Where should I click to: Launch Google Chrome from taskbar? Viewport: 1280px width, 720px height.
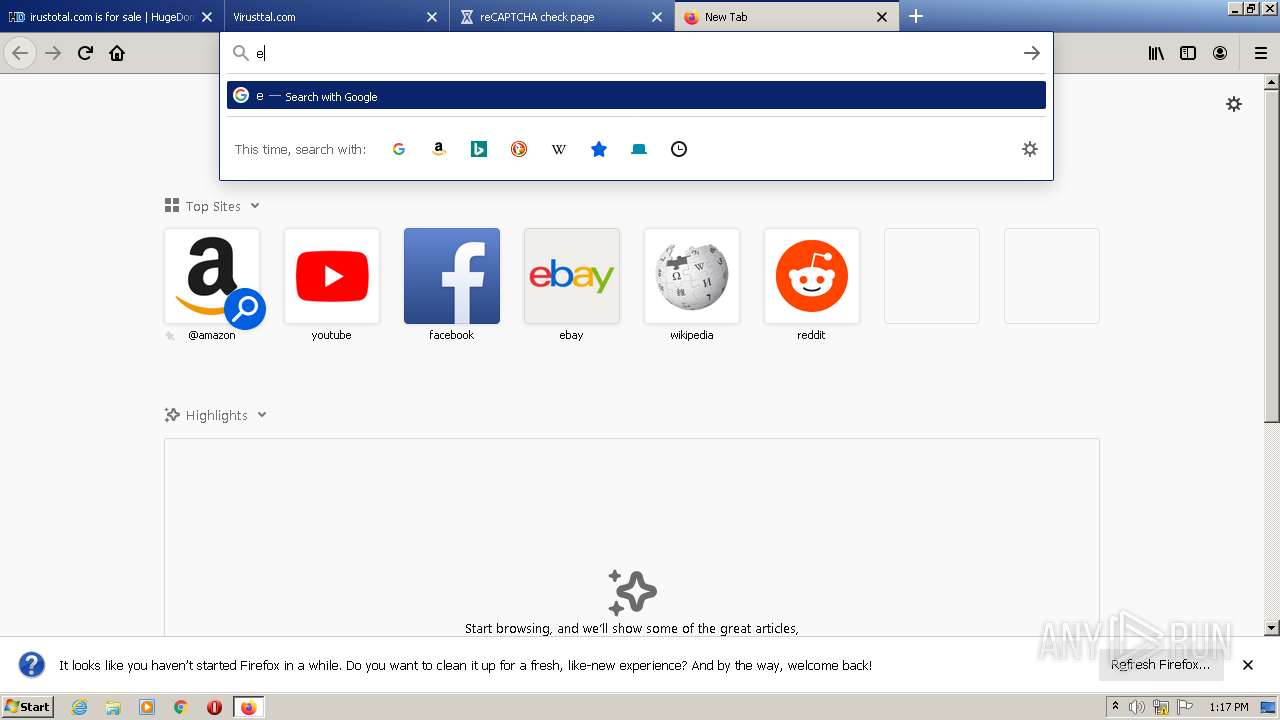[181, 707]
